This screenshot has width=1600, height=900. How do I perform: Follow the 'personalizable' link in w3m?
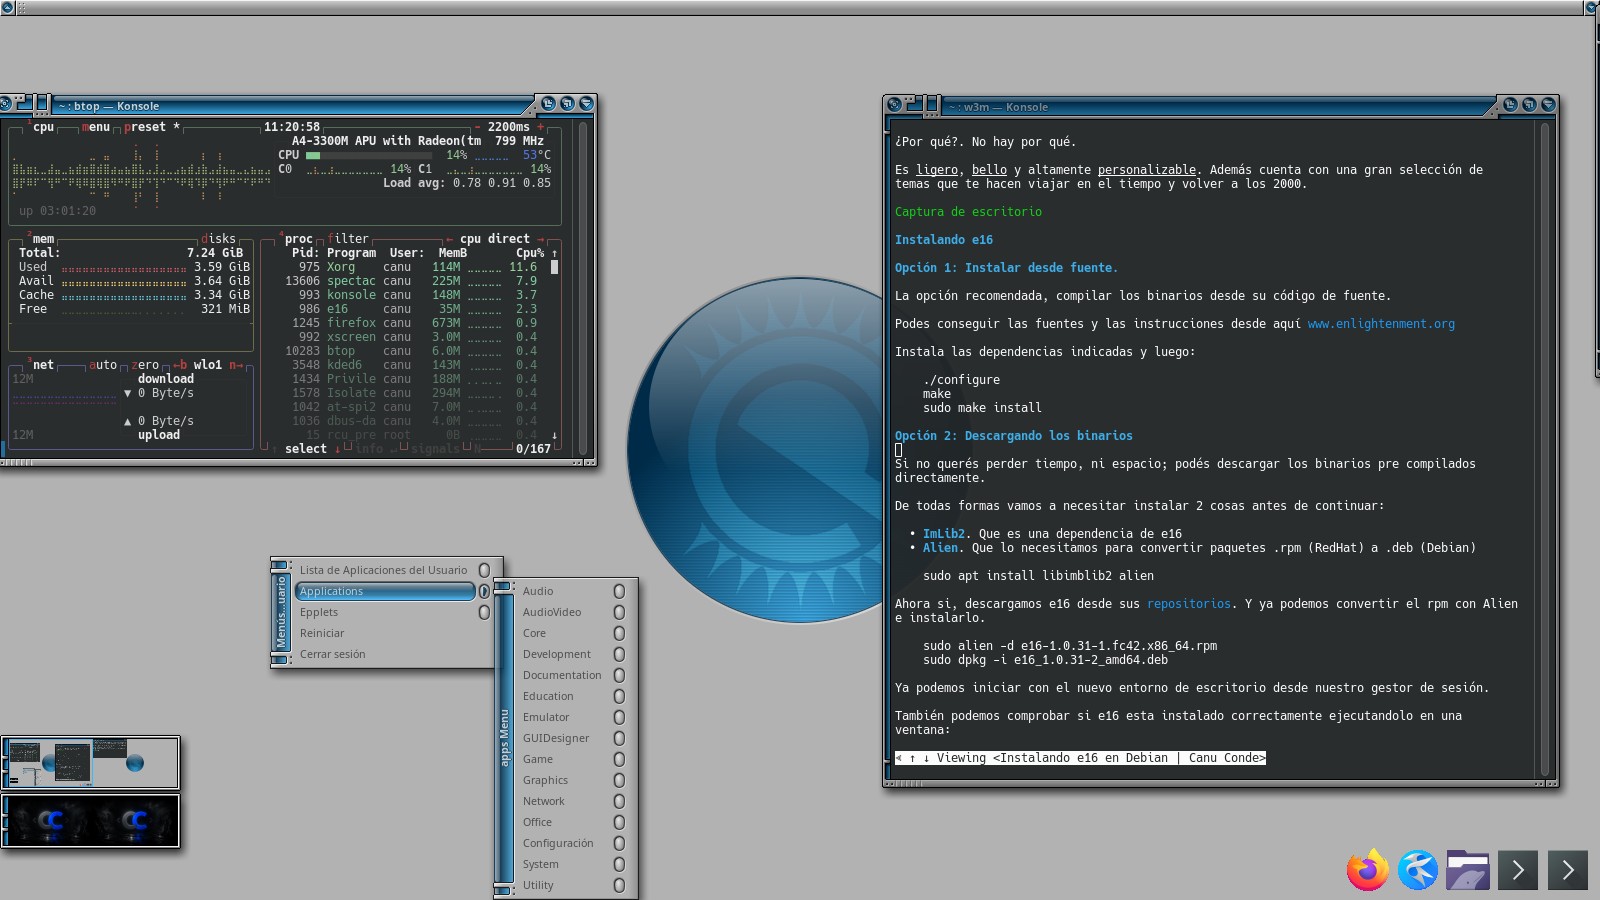point(1147,170)
